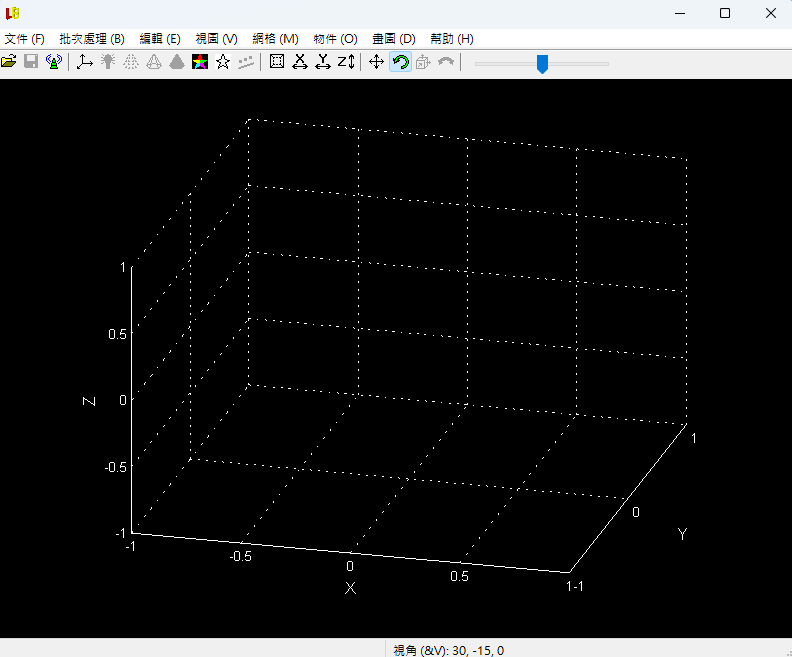
Task: Select the Z axis view icon
Action: click(x=346, y=62)
